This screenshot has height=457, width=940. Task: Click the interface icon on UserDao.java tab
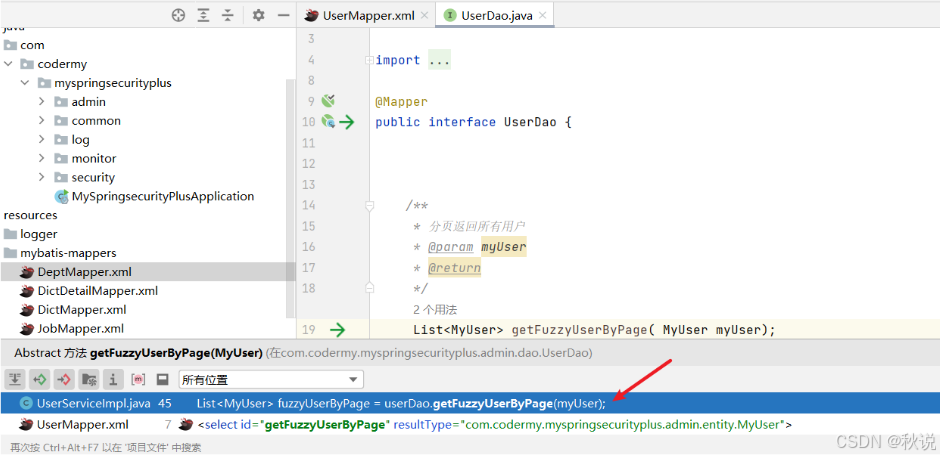point(449,16)
